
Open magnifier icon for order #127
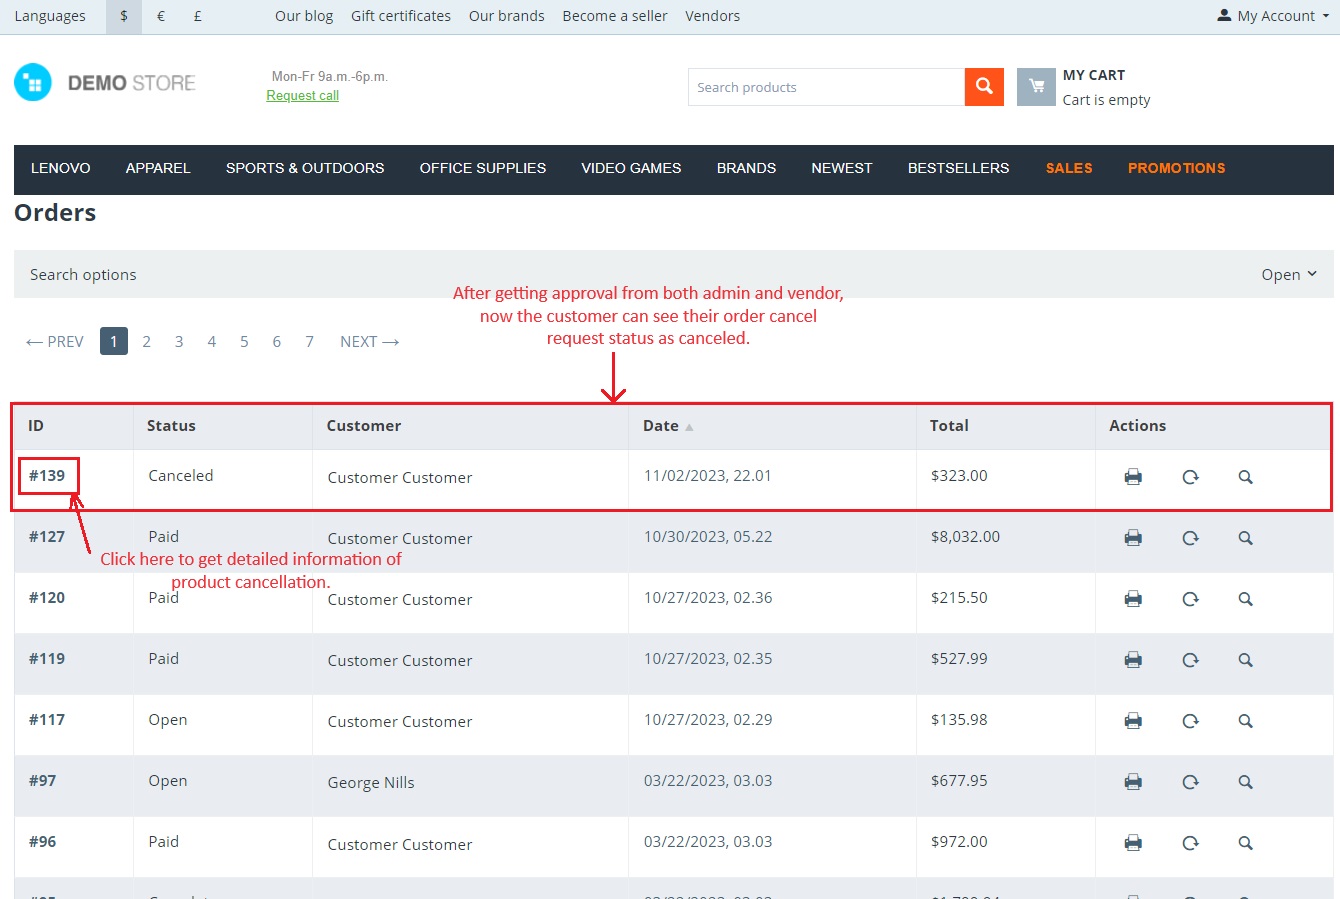1245,538
